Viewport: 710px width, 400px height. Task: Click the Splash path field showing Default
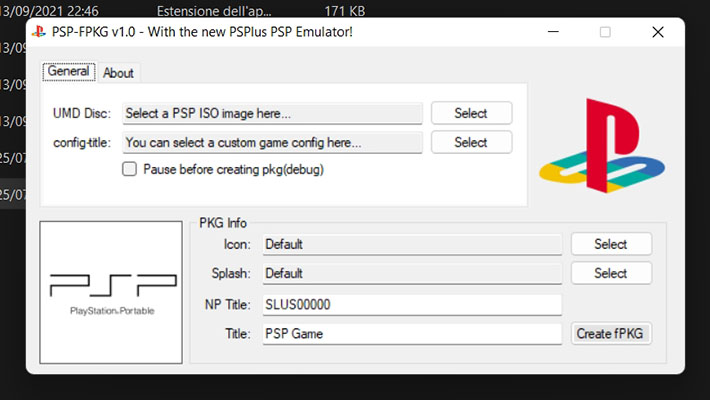point(412,274)
